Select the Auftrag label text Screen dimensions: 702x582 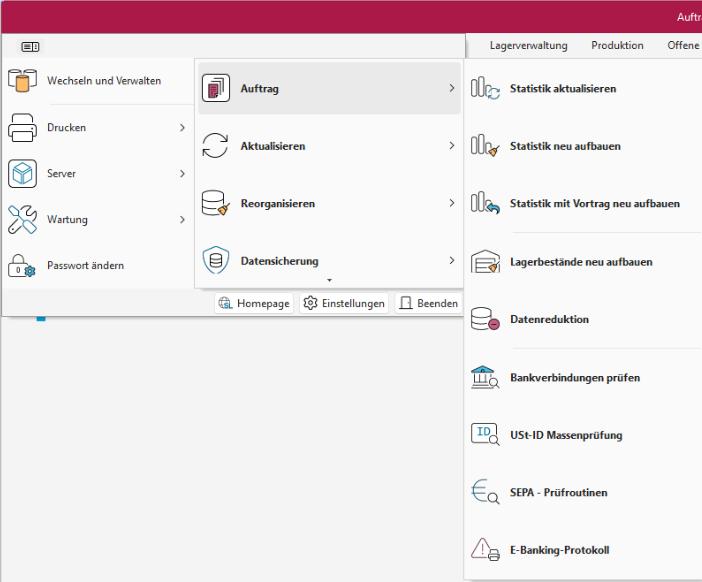pos(260,89)
